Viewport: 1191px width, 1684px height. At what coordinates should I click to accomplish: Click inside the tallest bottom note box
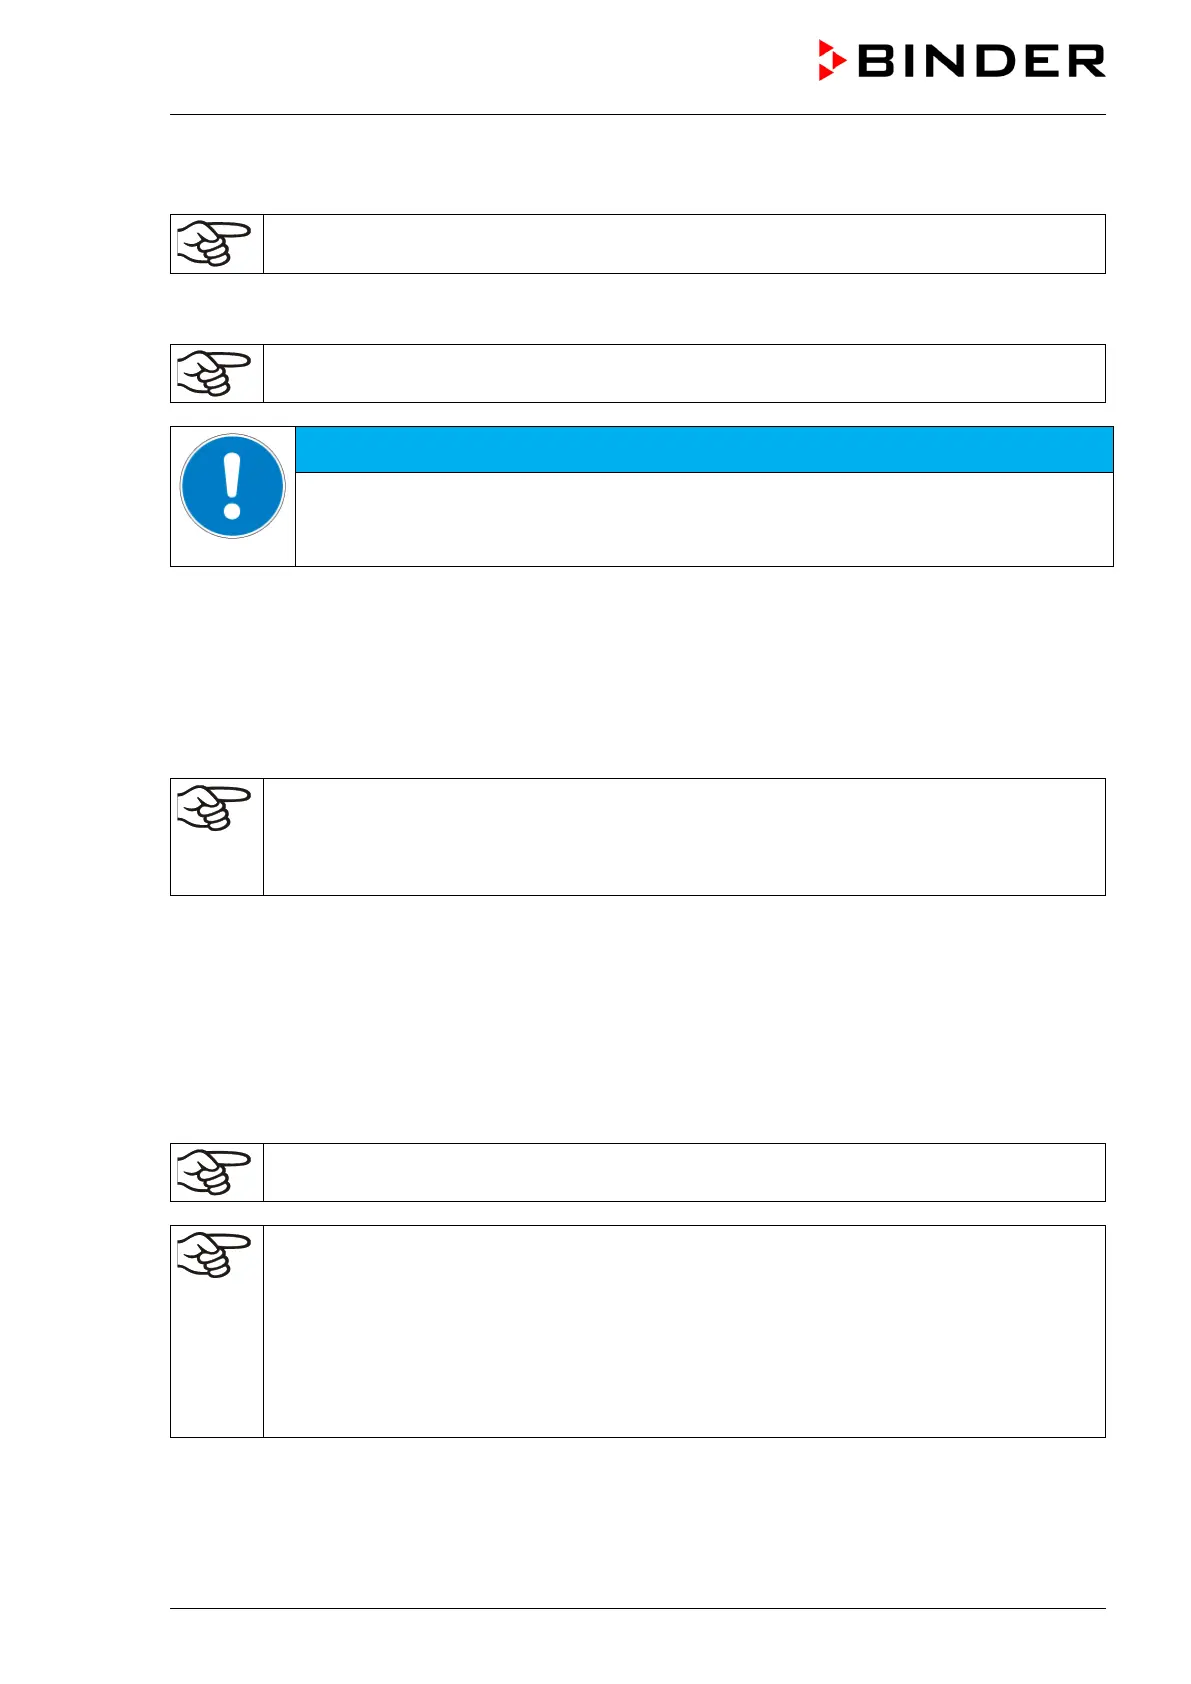point(684,1331)
